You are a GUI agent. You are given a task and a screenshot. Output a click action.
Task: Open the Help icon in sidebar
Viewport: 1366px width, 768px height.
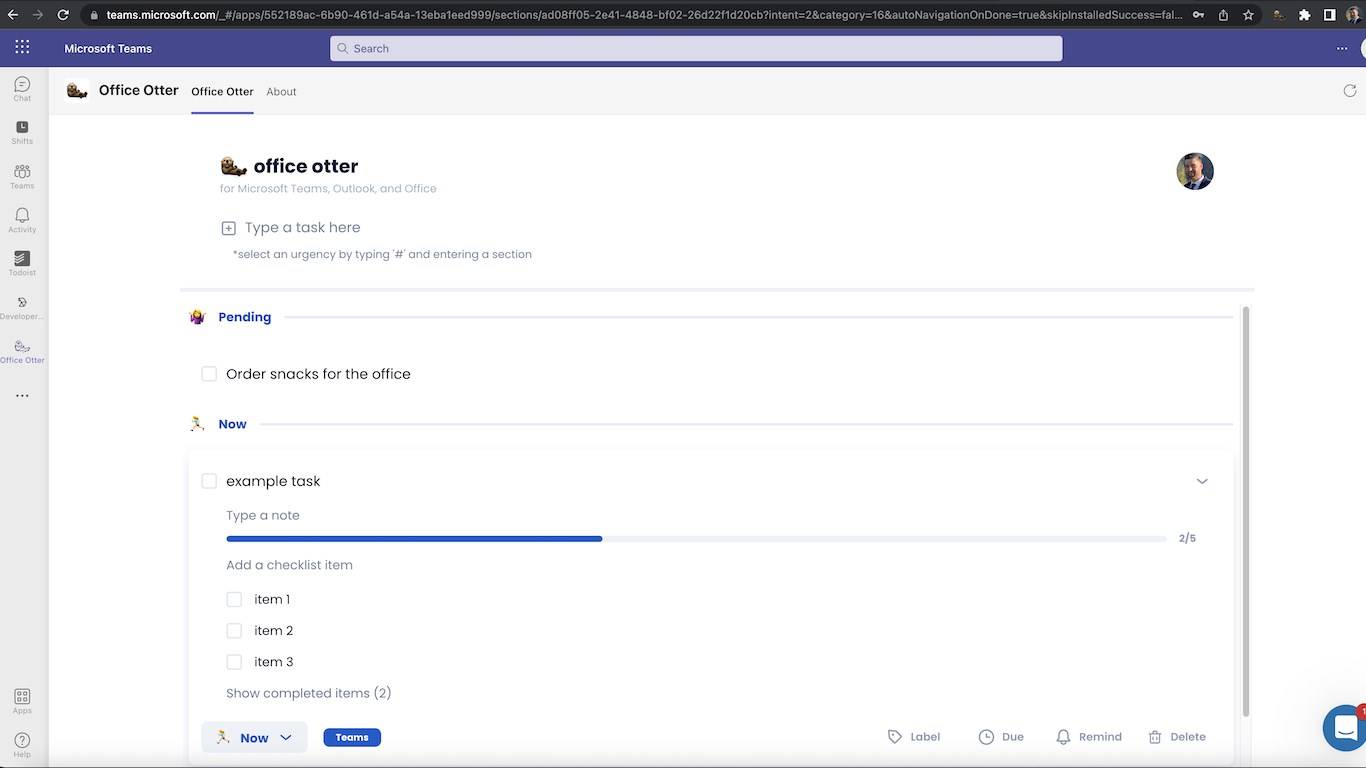22,745
